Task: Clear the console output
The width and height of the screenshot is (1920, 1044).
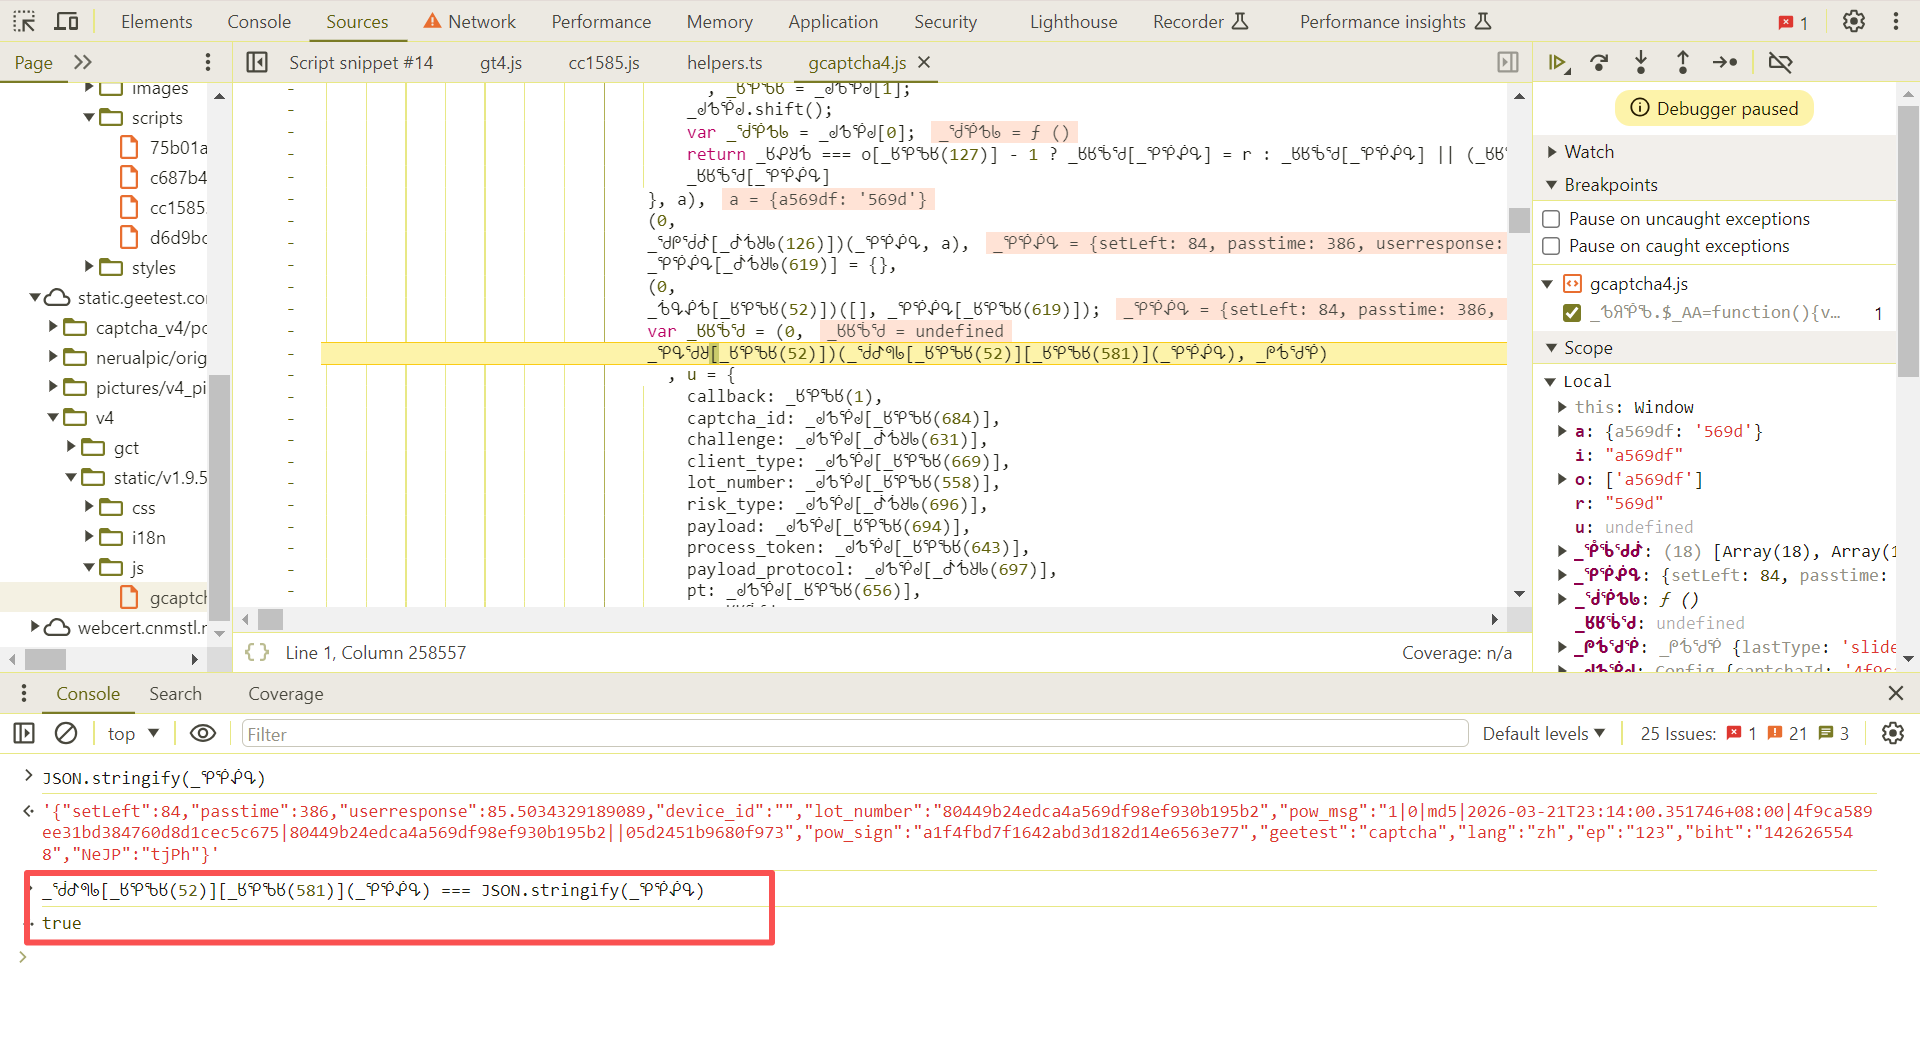Action: tap(66, 733)
